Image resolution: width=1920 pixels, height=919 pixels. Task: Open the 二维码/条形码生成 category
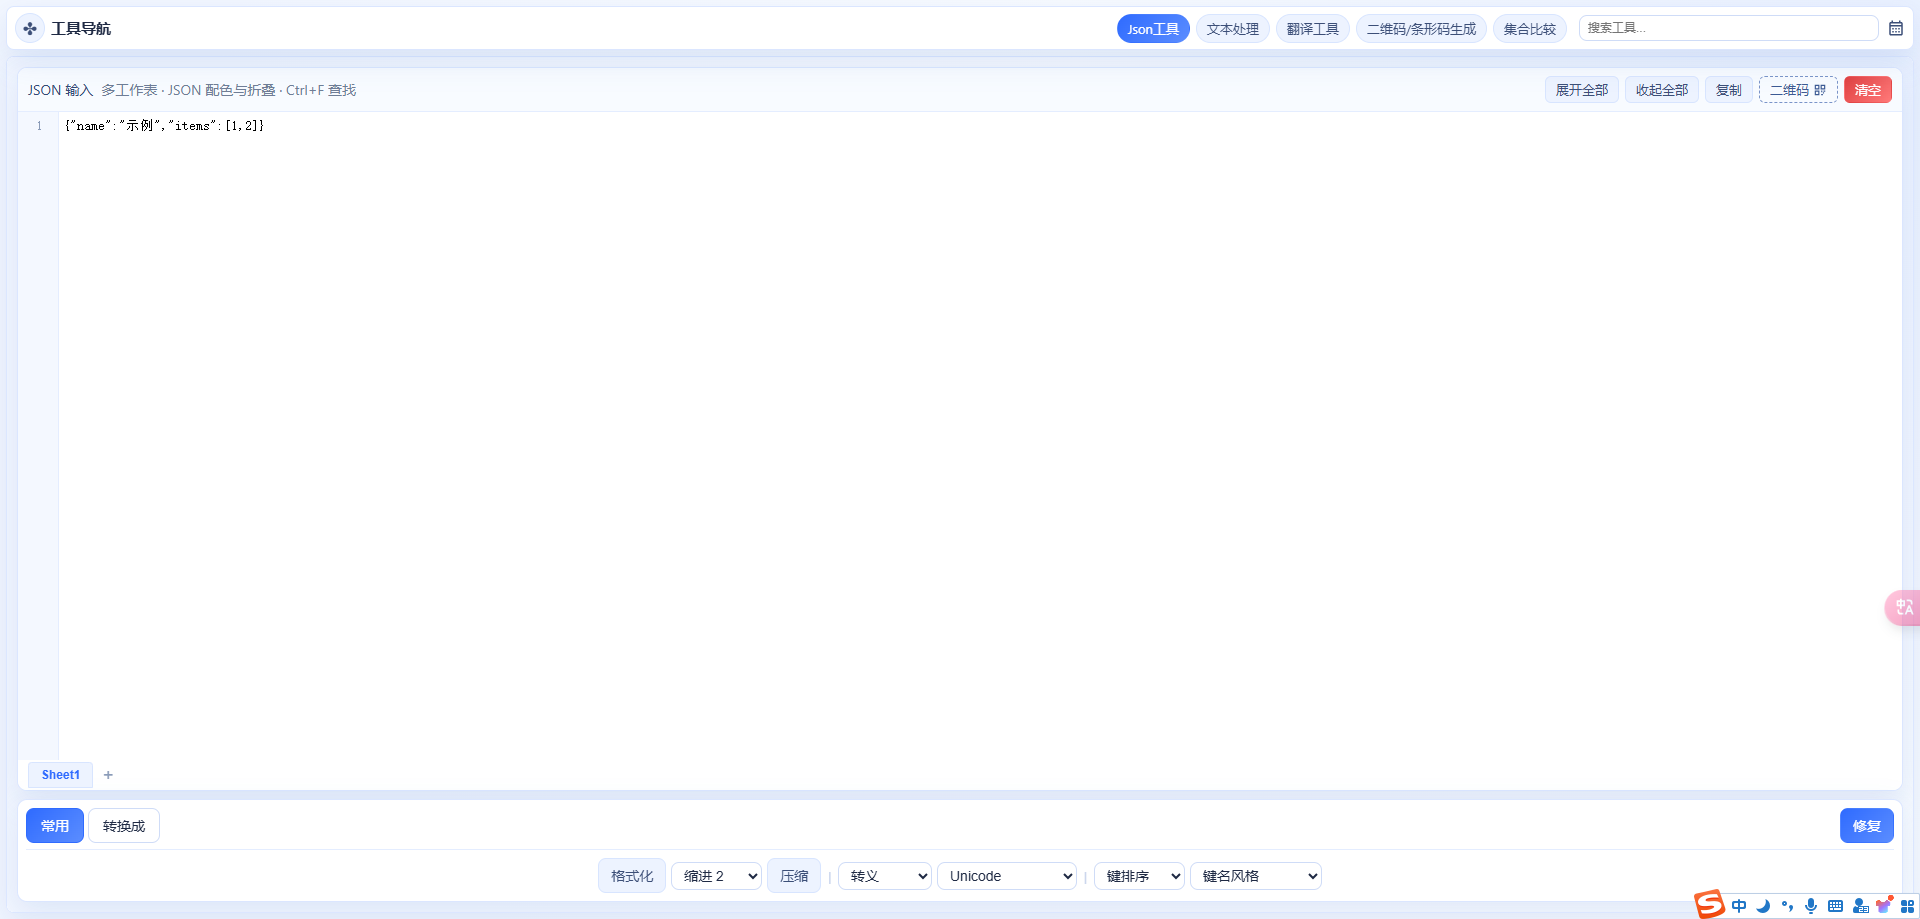coord(1421,29)
